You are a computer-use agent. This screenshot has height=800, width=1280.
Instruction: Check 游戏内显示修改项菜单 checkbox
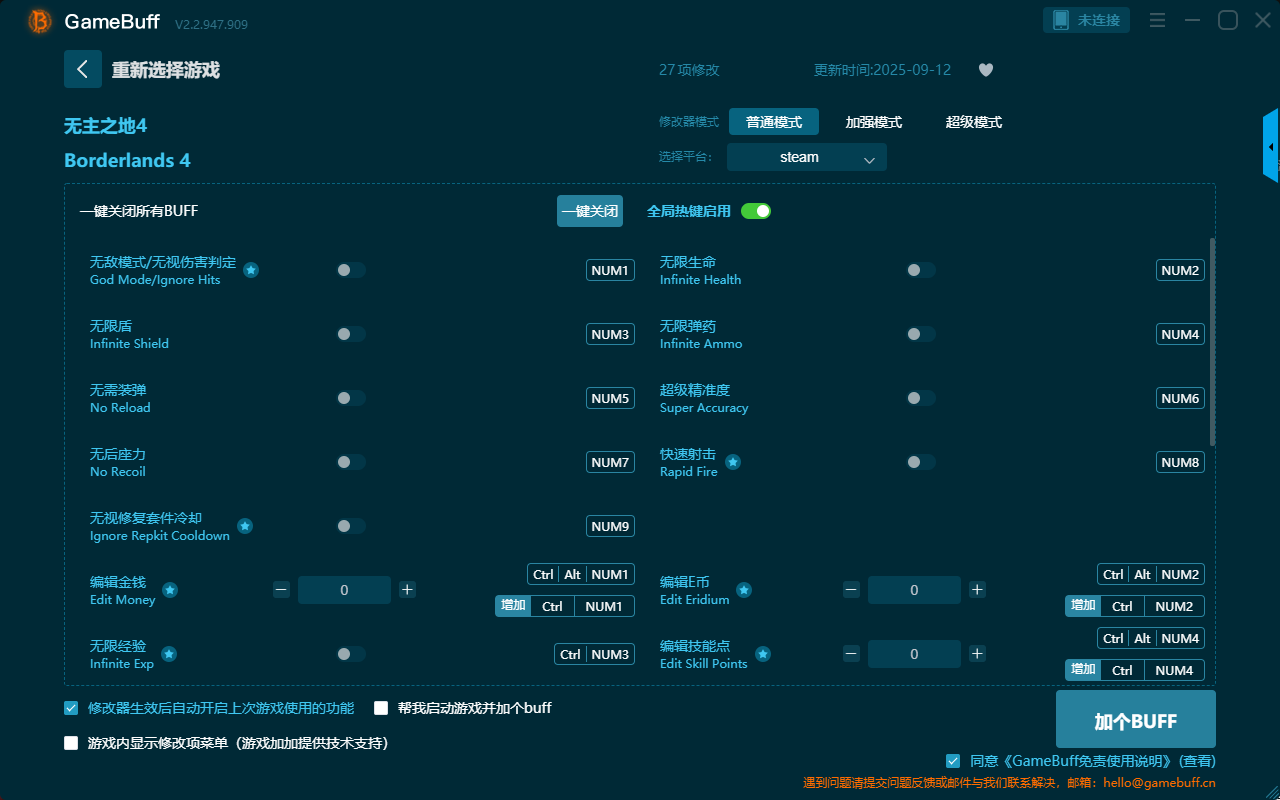pos(71,743)
